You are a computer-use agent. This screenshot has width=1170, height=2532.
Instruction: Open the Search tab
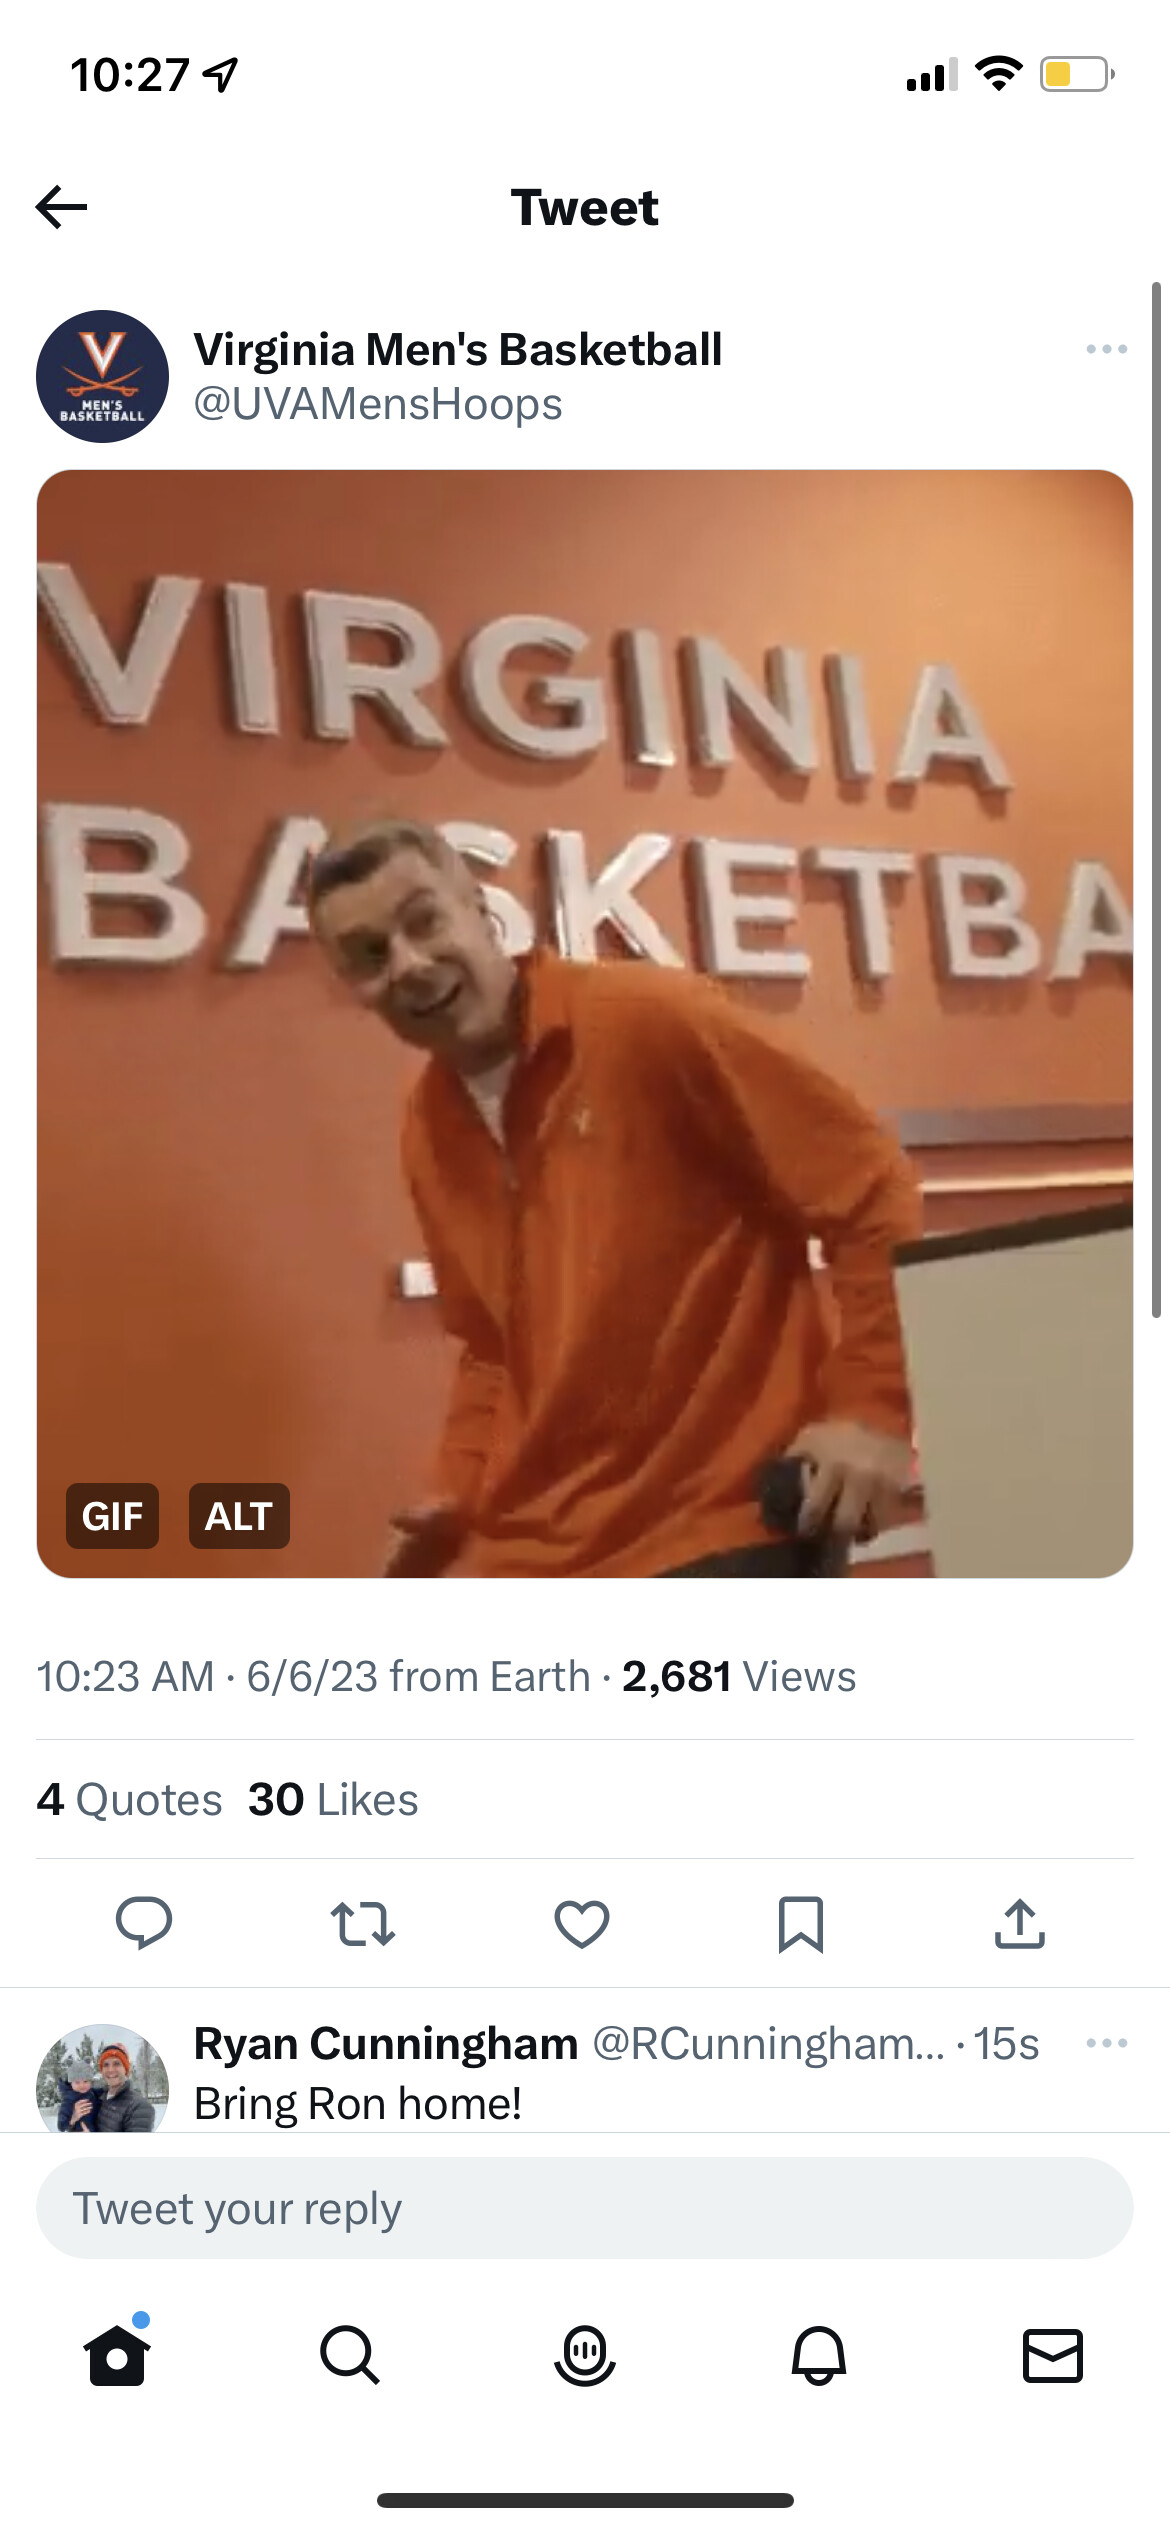tap(350, 2355)
